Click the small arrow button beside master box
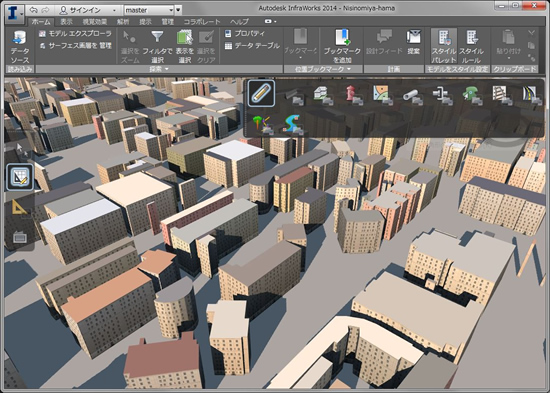 [178, 10]
